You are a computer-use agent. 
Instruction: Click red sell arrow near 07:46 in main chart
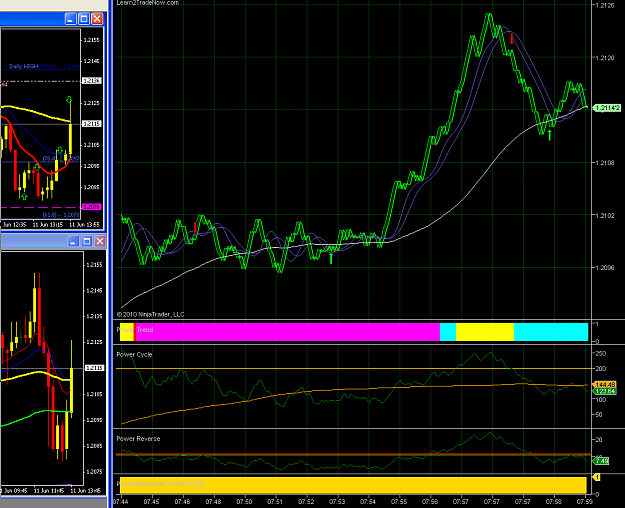tap(195, 227)
